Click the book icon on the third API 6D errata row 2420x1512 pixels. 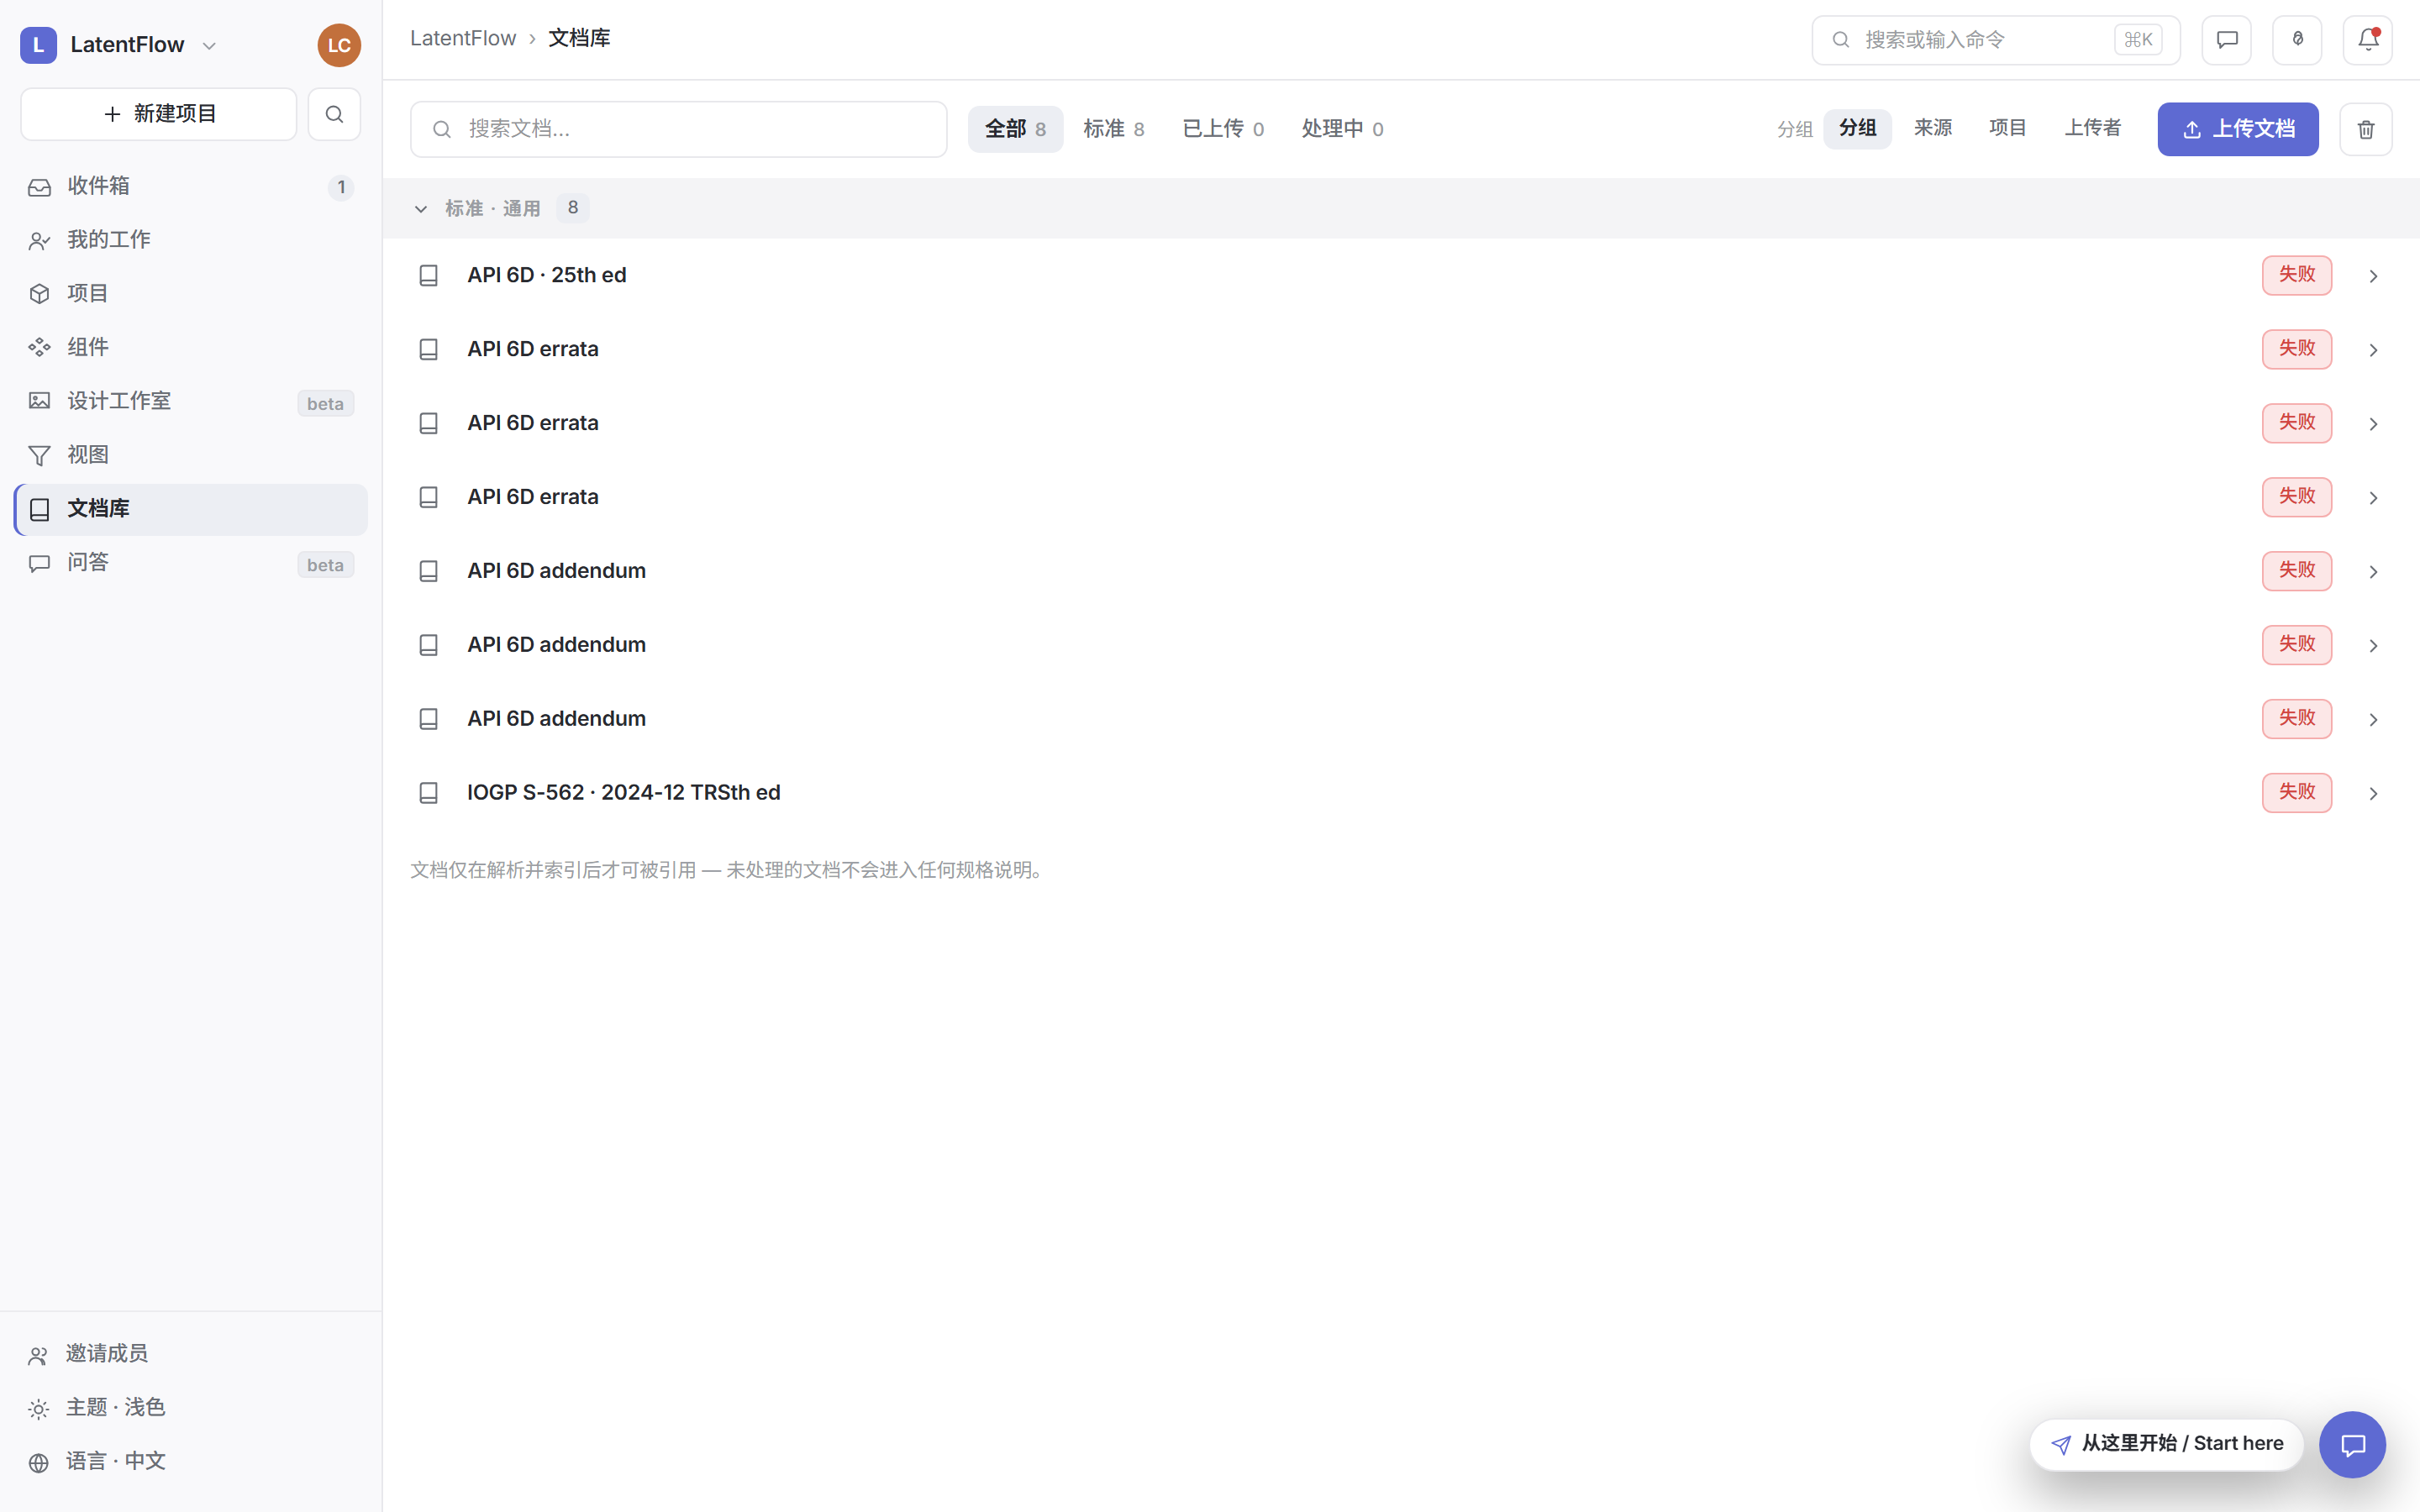pyautogui.click(x=428, y=497)
